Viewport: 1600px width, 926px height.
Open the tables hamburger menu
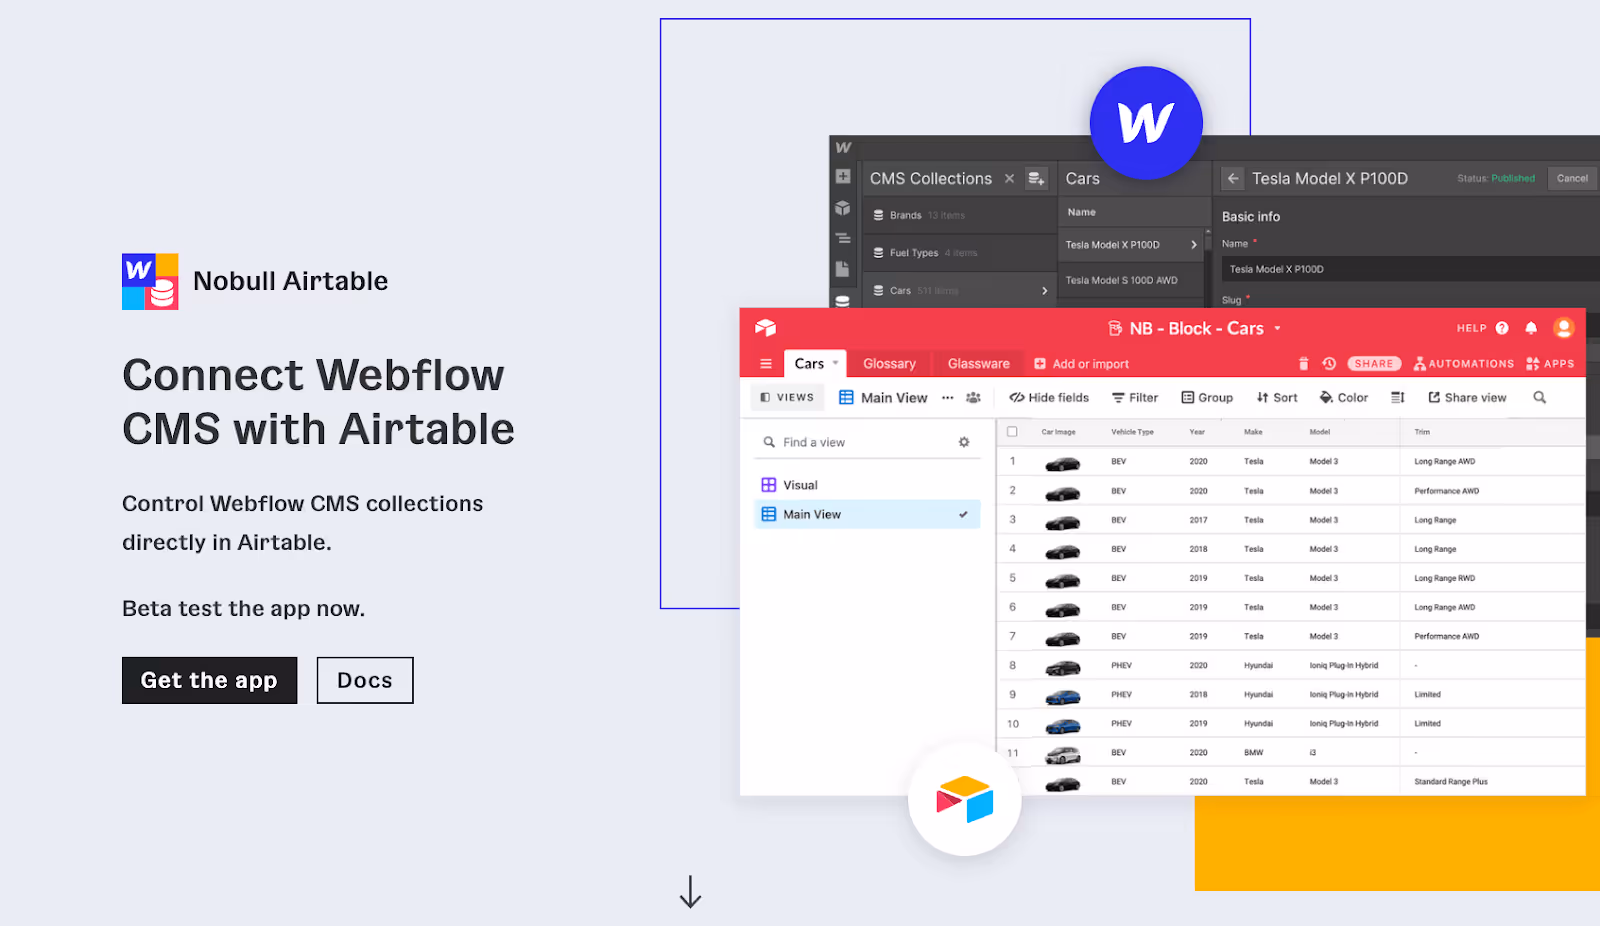pyautogui.click(x=766, y=364)
